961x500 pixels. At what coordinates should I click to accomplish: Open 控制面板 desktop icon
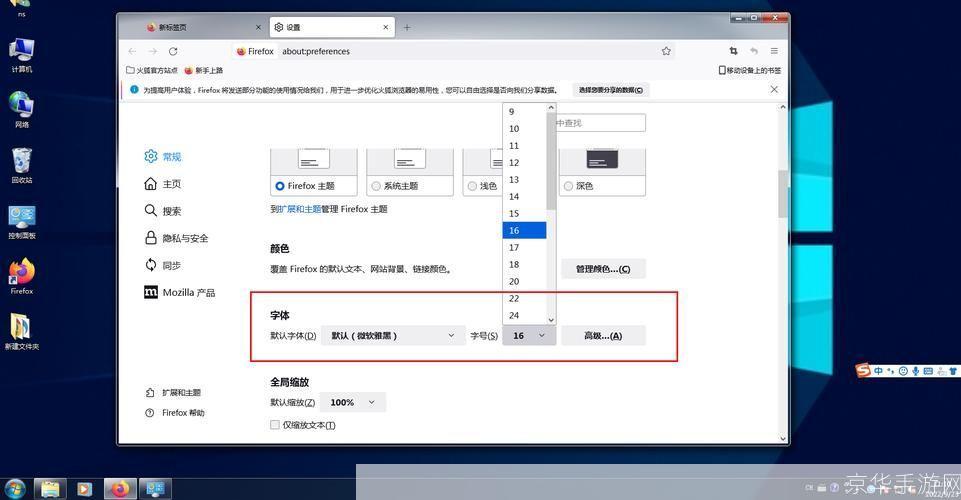pos(22,222)
